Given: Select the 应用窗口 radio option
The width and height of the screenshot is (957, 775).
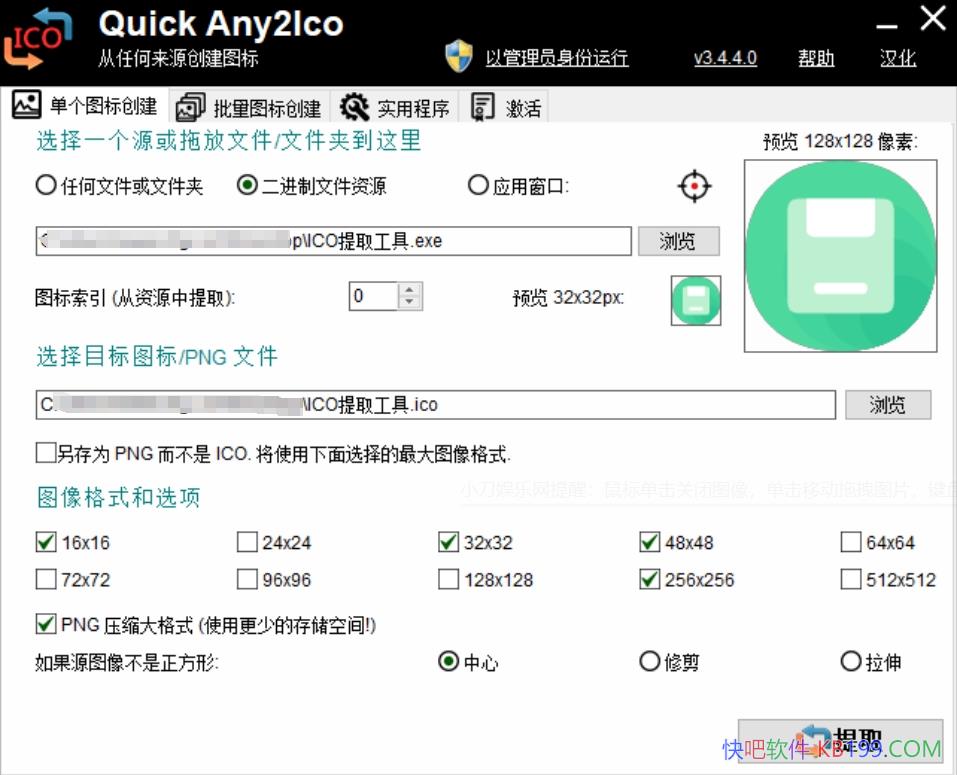Looking at the screenshot, I should (x=478, y=186).
